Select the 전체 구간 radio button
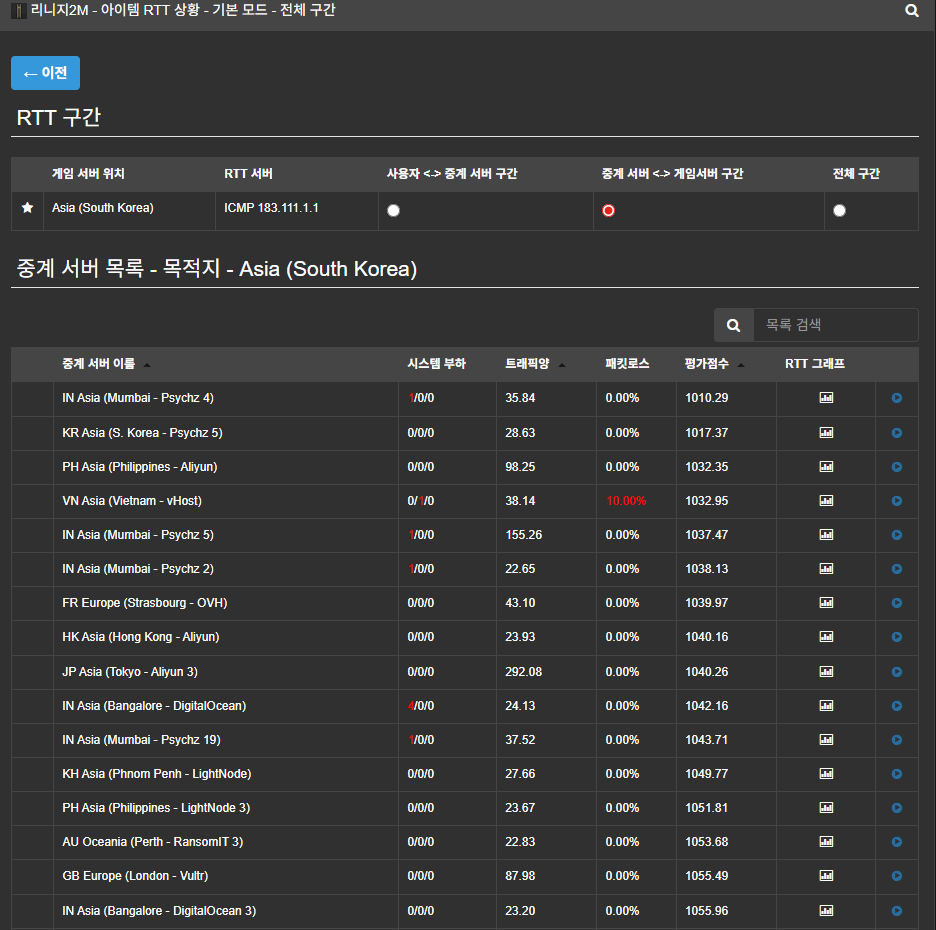This screenshot has height=930, width=936. (839, 211)
